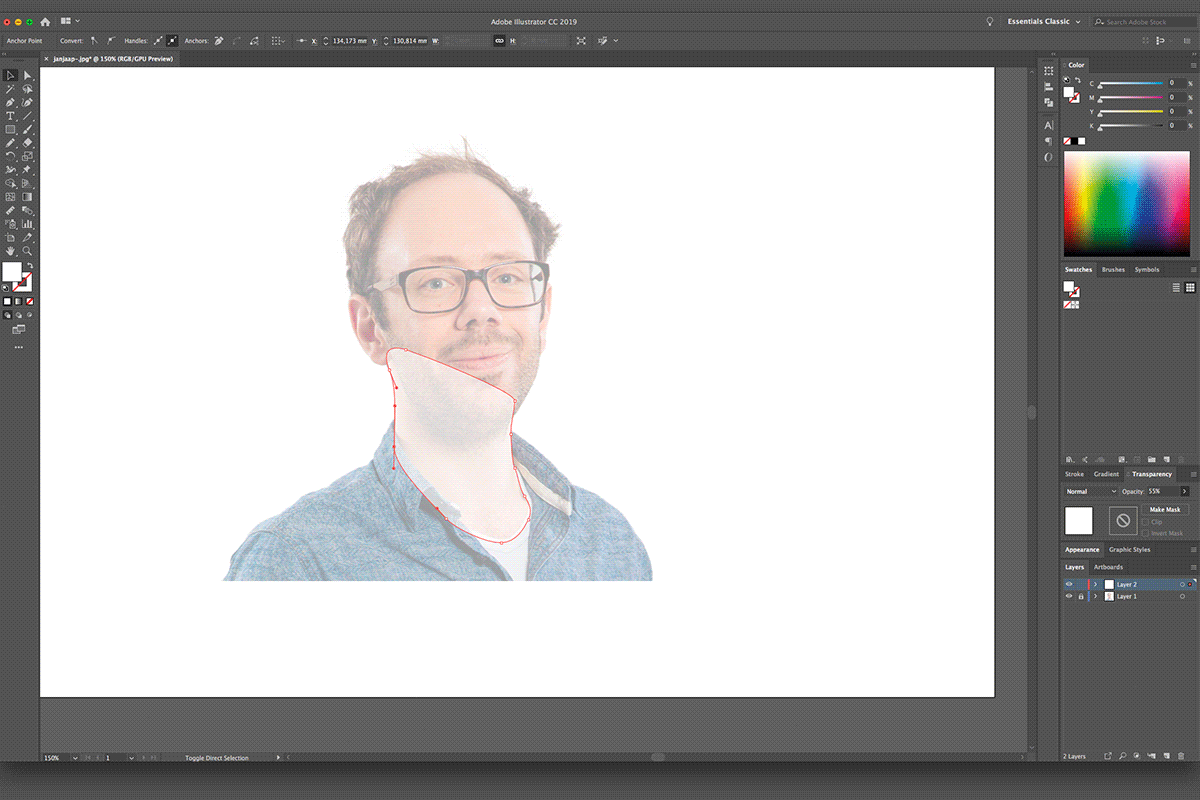
Task: Enable the Invert Mask checkbox
Action: [x=1145, y=533]
